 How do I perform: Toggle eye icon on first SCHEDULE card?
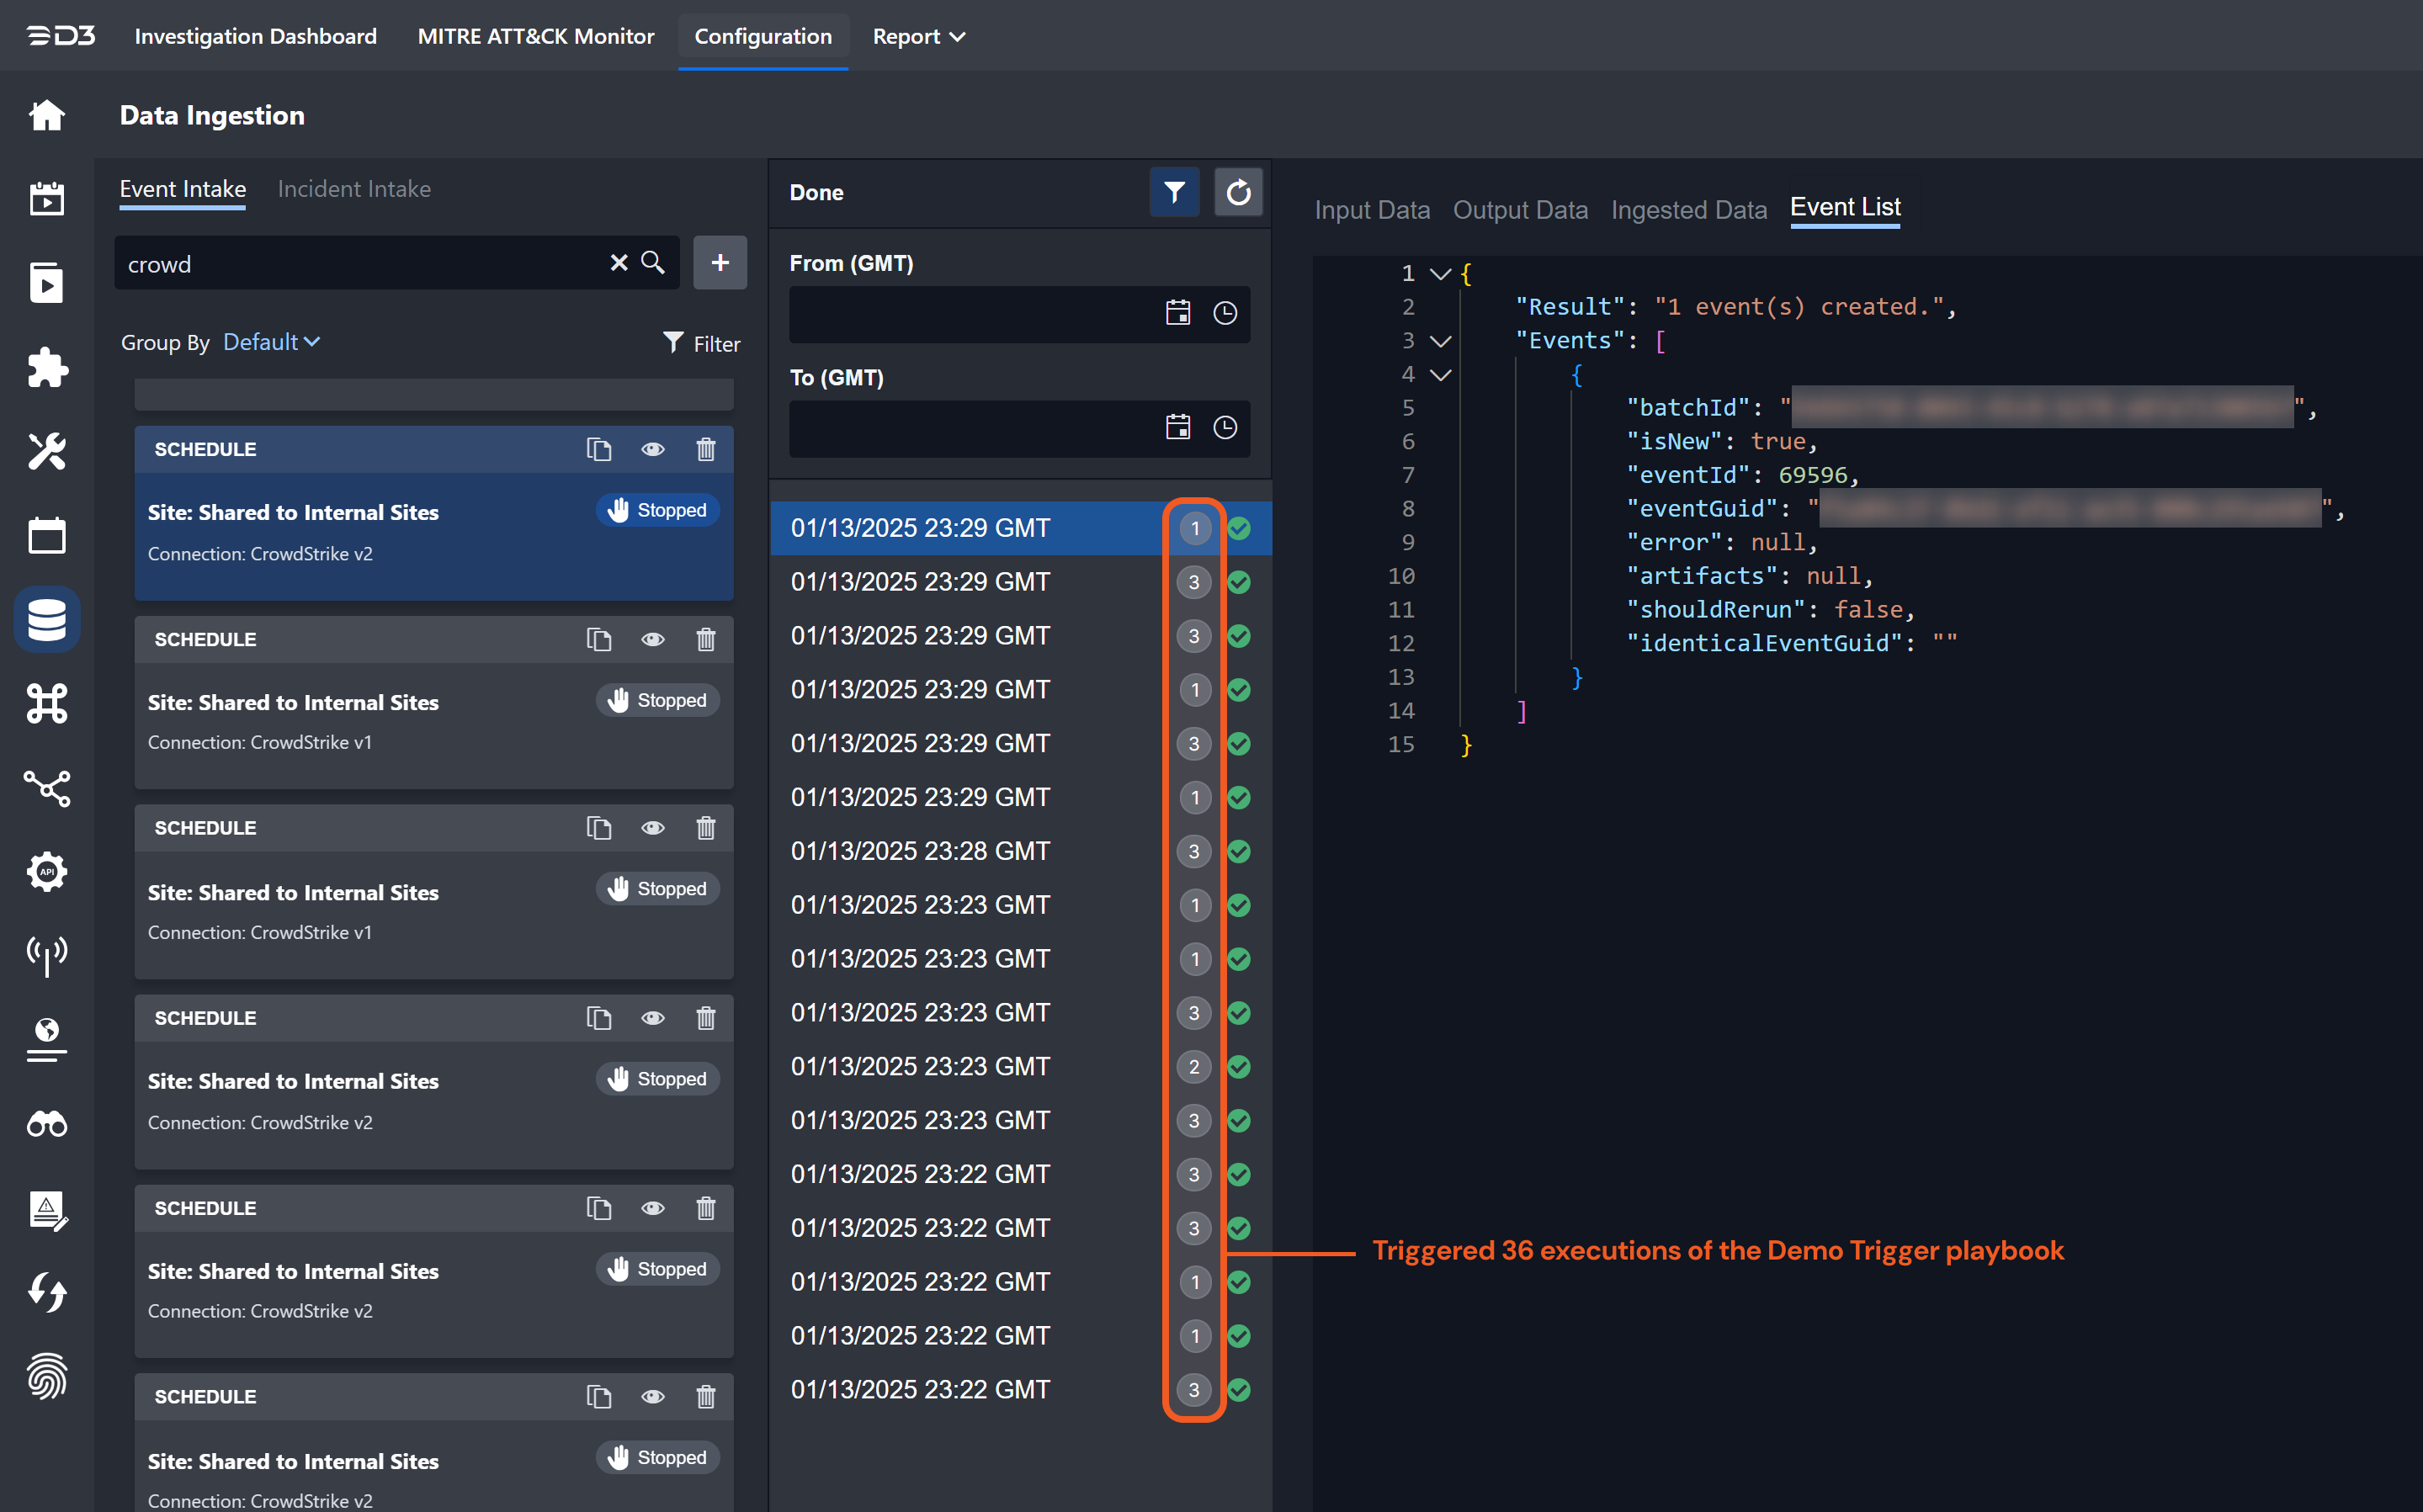[652, 449]
